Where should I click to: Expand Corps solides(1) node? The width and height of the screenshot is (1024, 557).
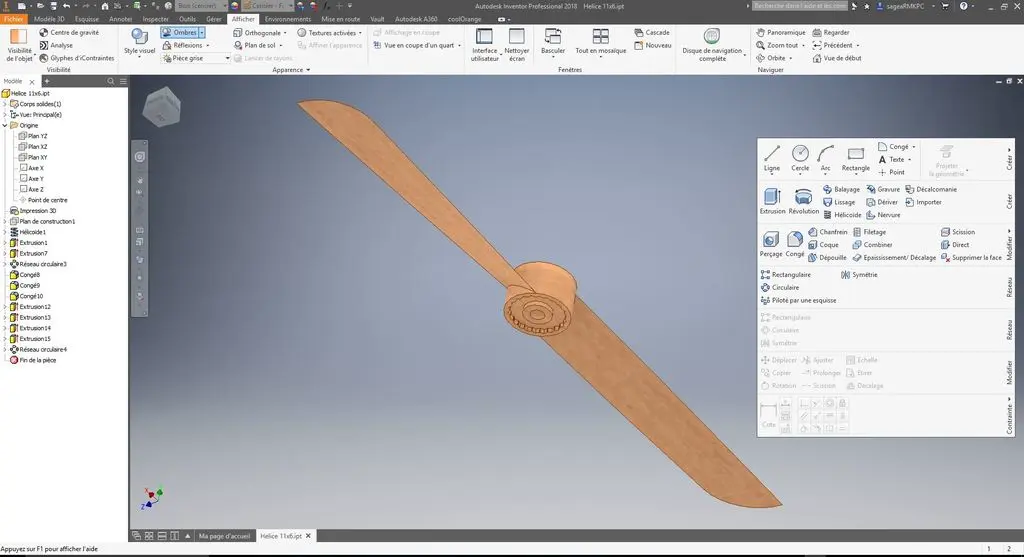[5, 104]
